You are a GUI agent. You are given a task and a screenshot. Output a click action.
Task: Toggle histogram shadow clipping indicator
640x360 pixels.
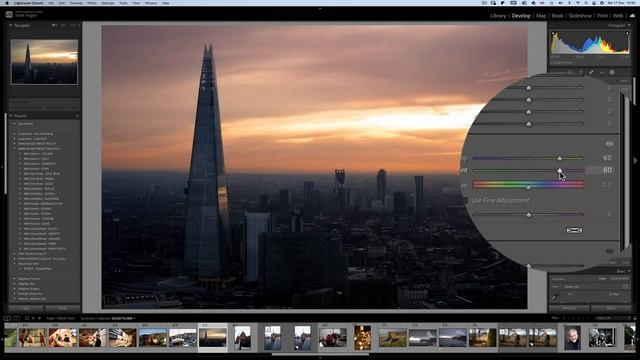click(553, 34)
